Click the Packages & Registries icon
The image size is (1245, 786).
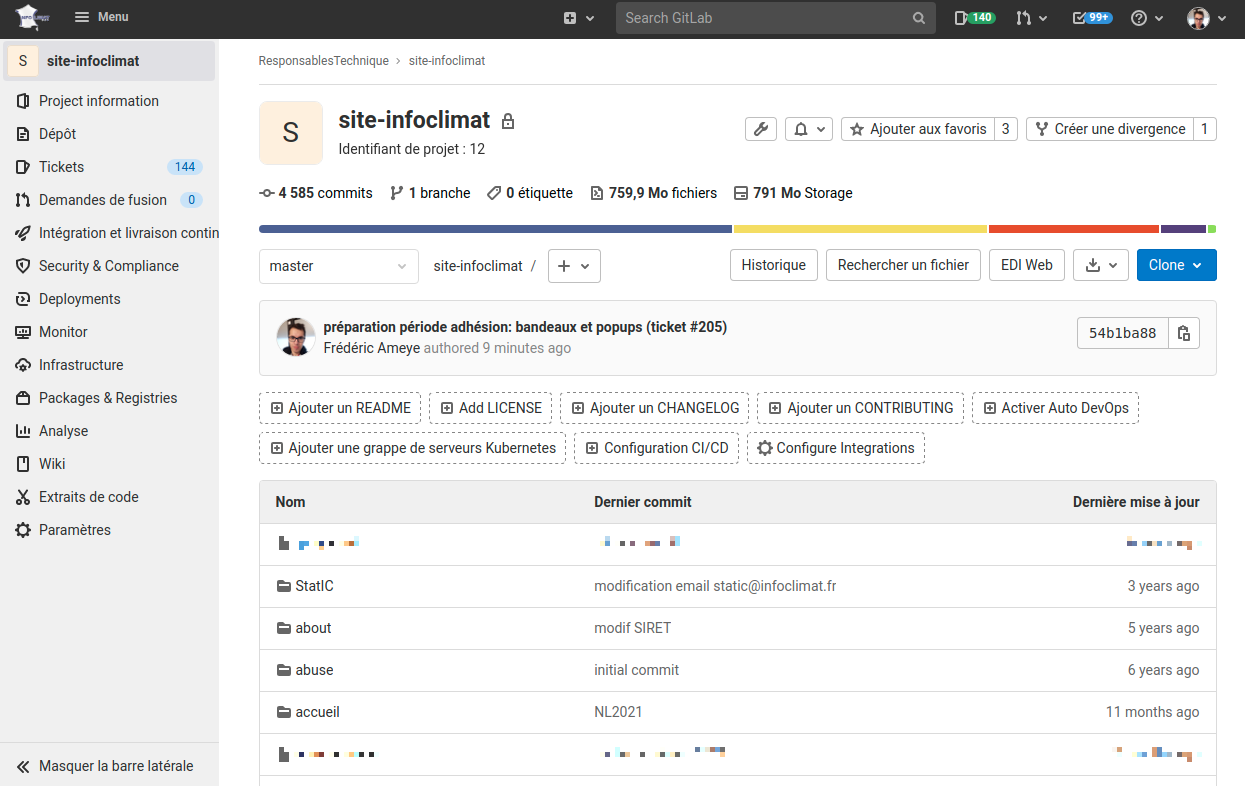click(23, 398)
